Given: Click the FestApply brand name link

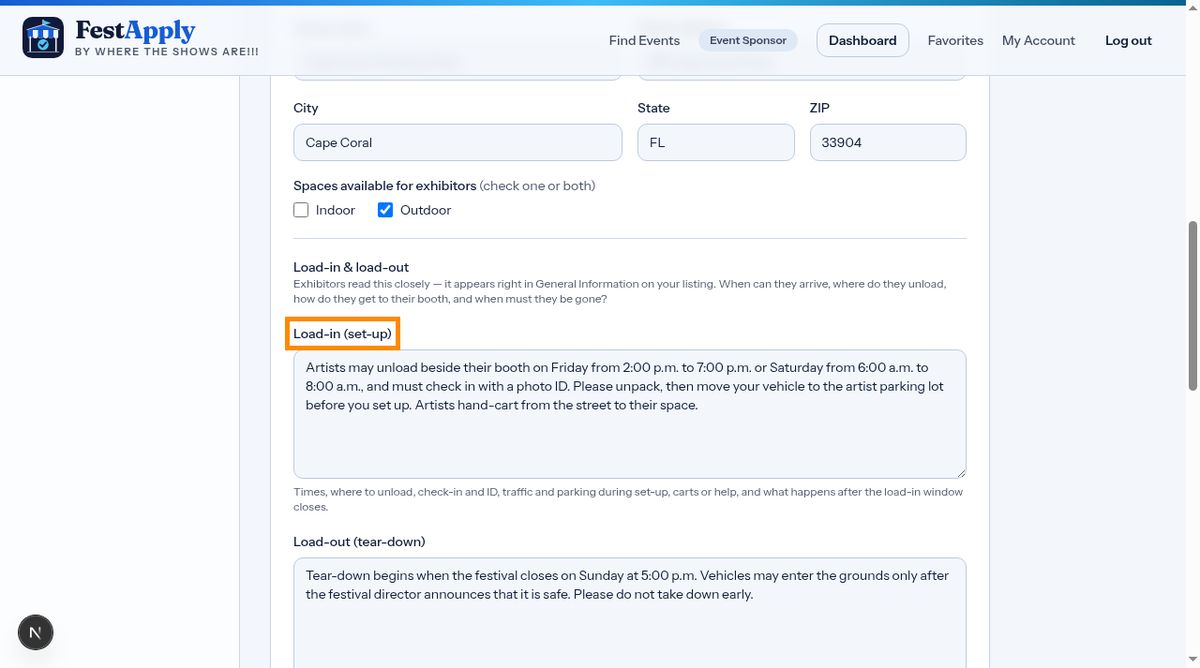Looking at the screenshot, I should coord(135,31).
